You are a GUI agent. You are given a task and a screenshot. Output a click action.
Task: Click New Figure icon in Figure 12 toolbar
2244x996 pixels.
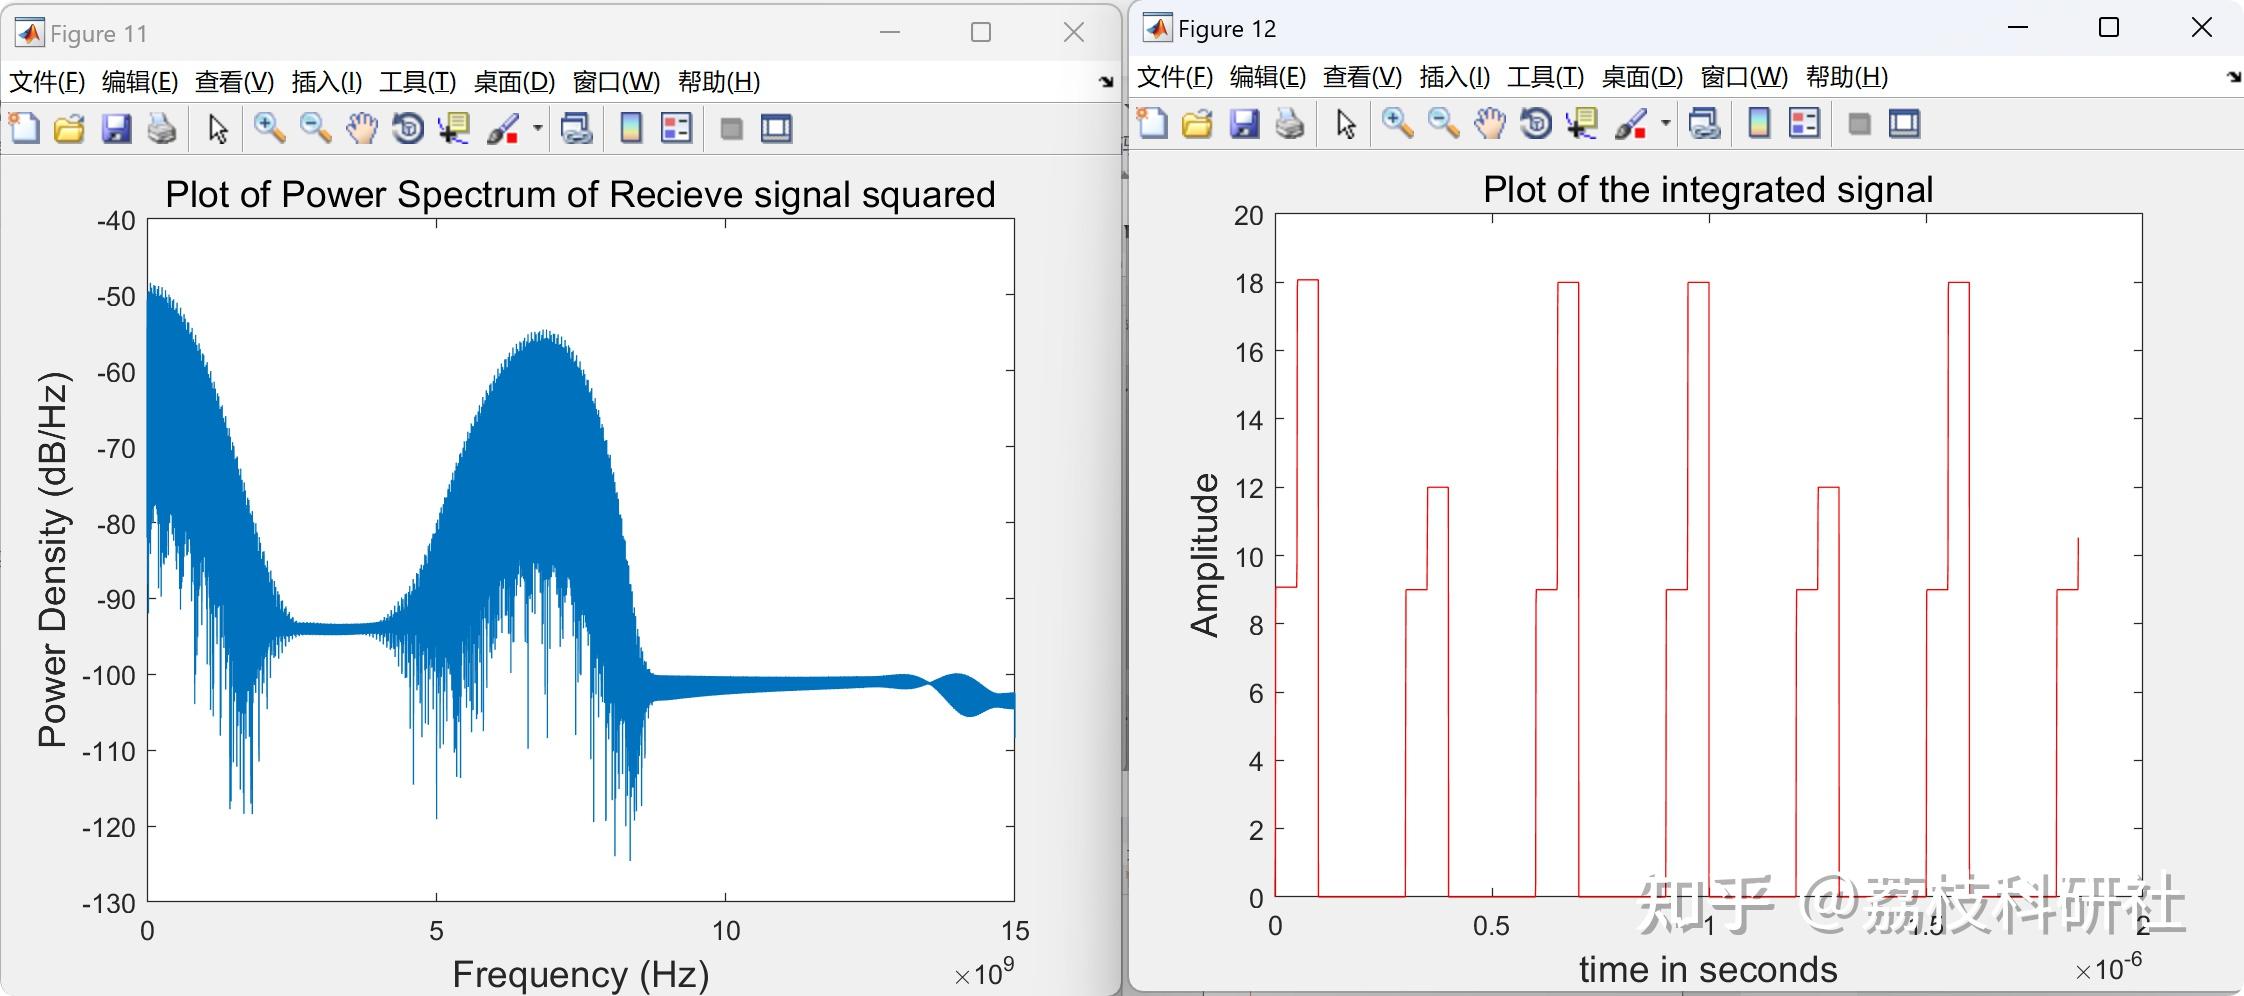tap(1152, 124)
